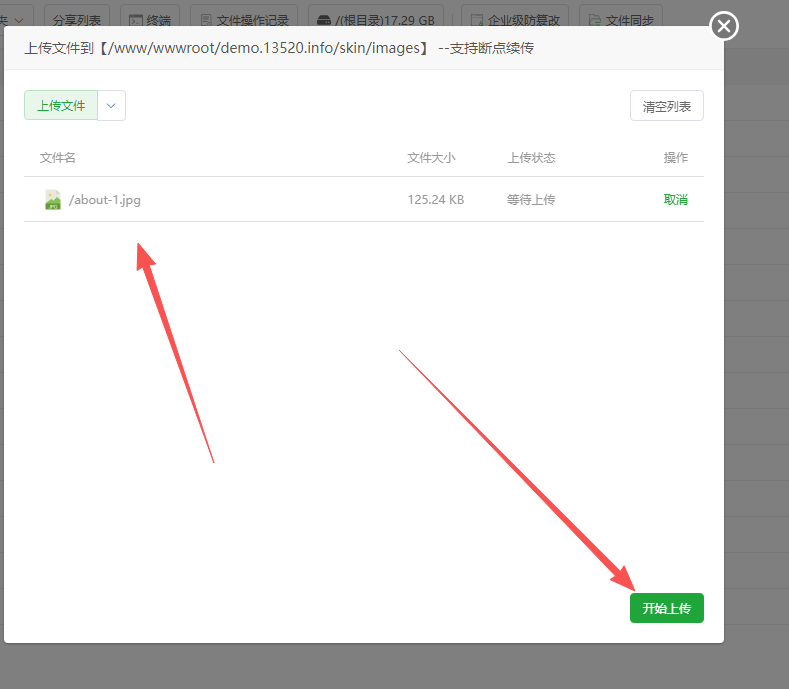
Task: Cancel upload of about-1.jpg via 取消
Action: 675,200
